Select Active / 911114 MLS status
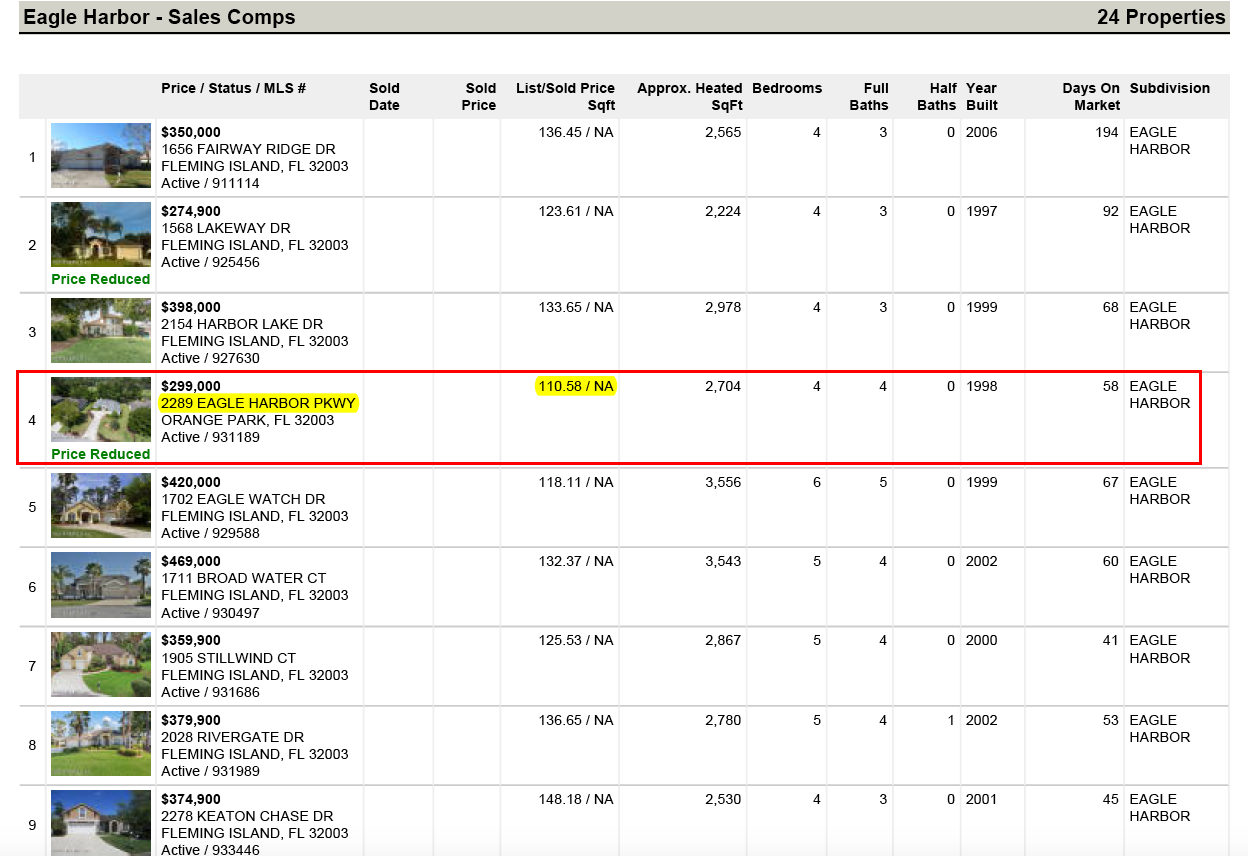This screenshot has height=856, width=1248. pyautogui.click(x=210, y=183)
